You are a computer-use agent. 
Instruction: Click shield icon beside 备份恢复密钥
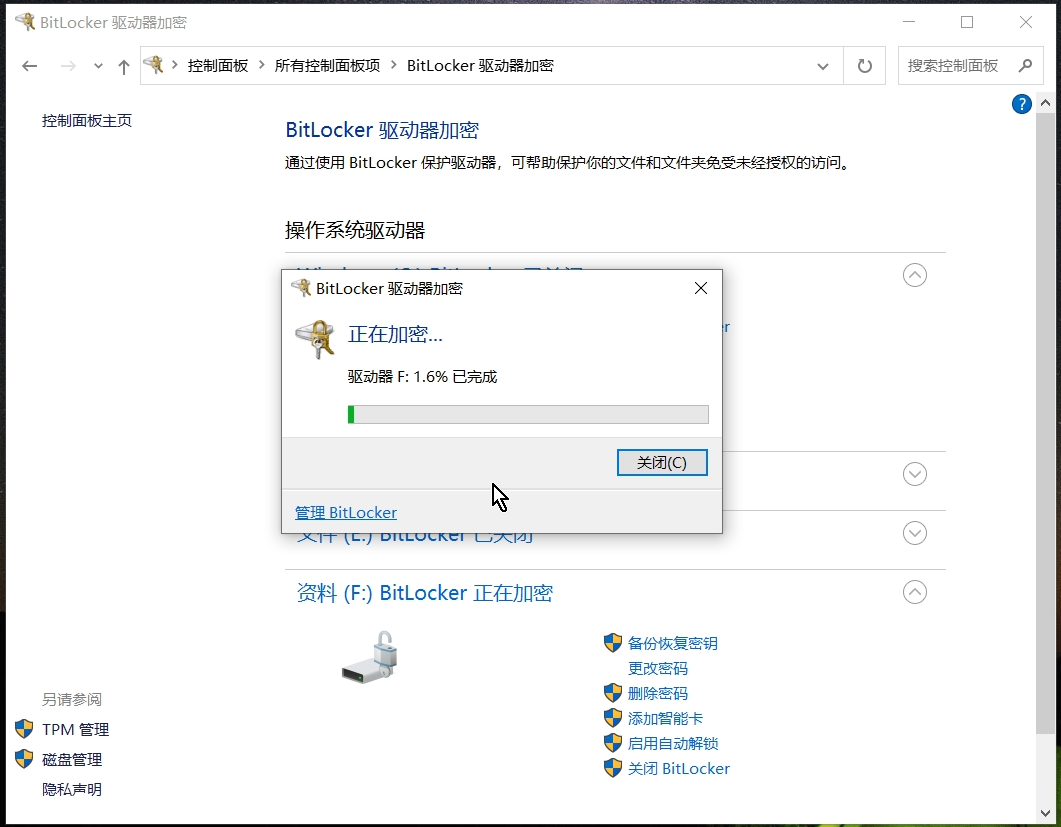coord(612,643)
